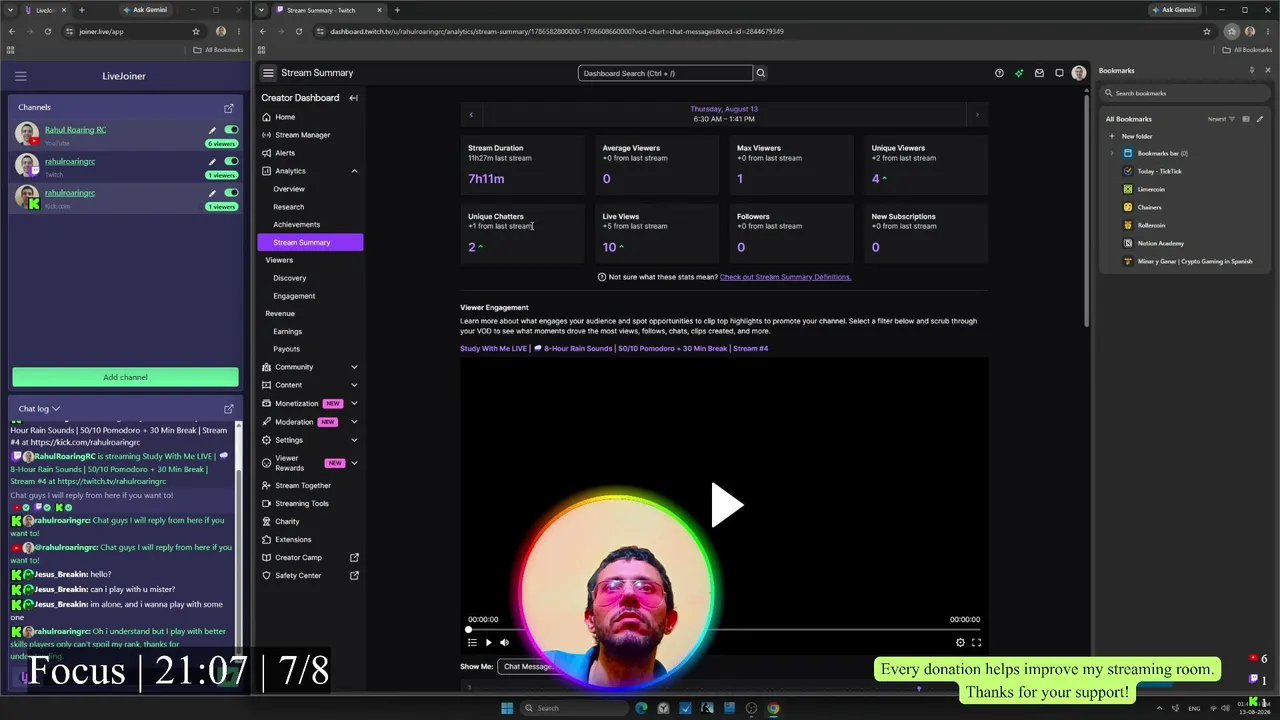This screenshot has height=720, width=1280.
Task: Open the VOD player settings gear
Action: (x=960, y=643)
